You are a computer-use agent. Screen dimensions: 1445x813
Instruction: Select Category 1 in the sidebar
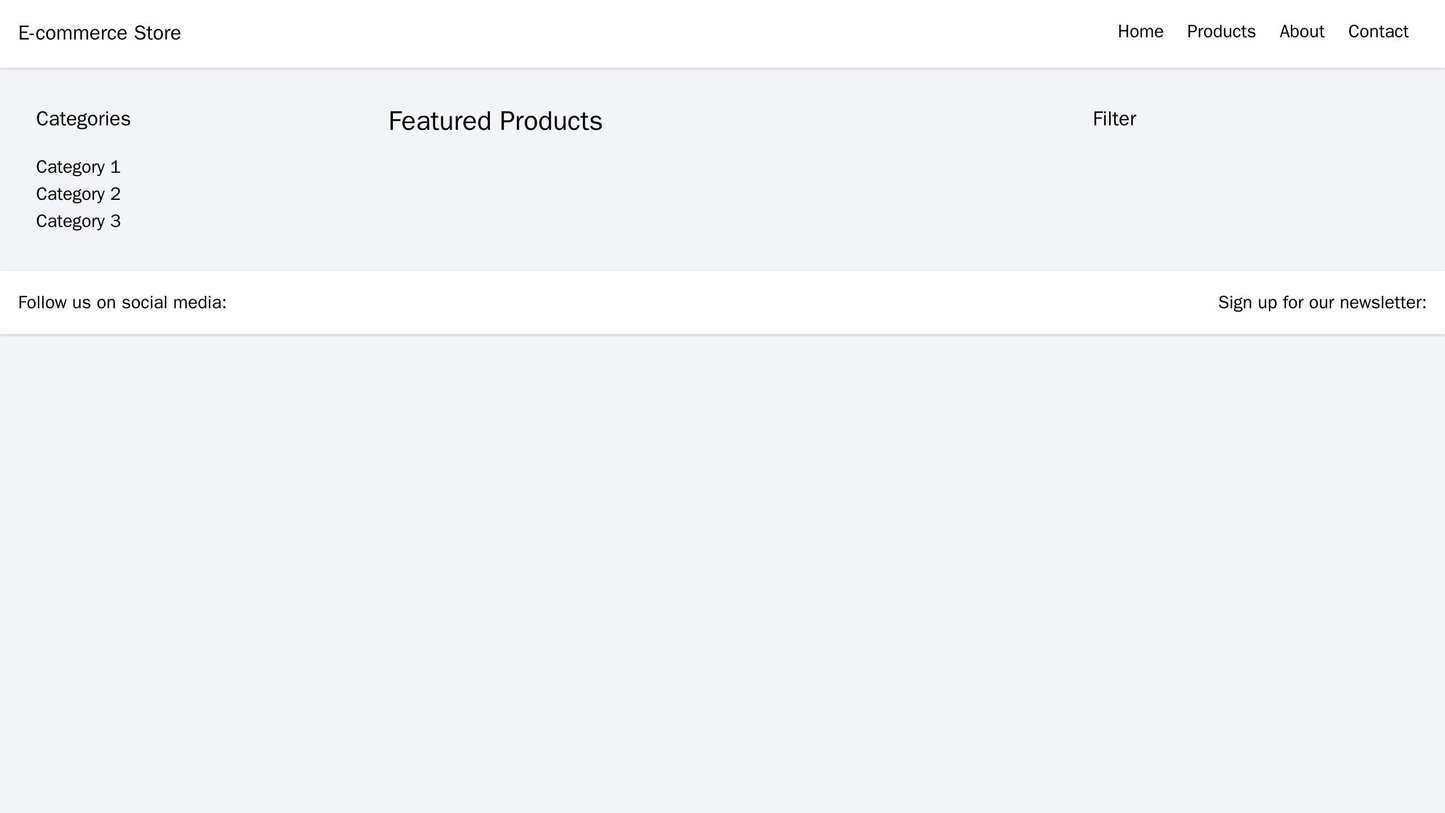point(78,167)
